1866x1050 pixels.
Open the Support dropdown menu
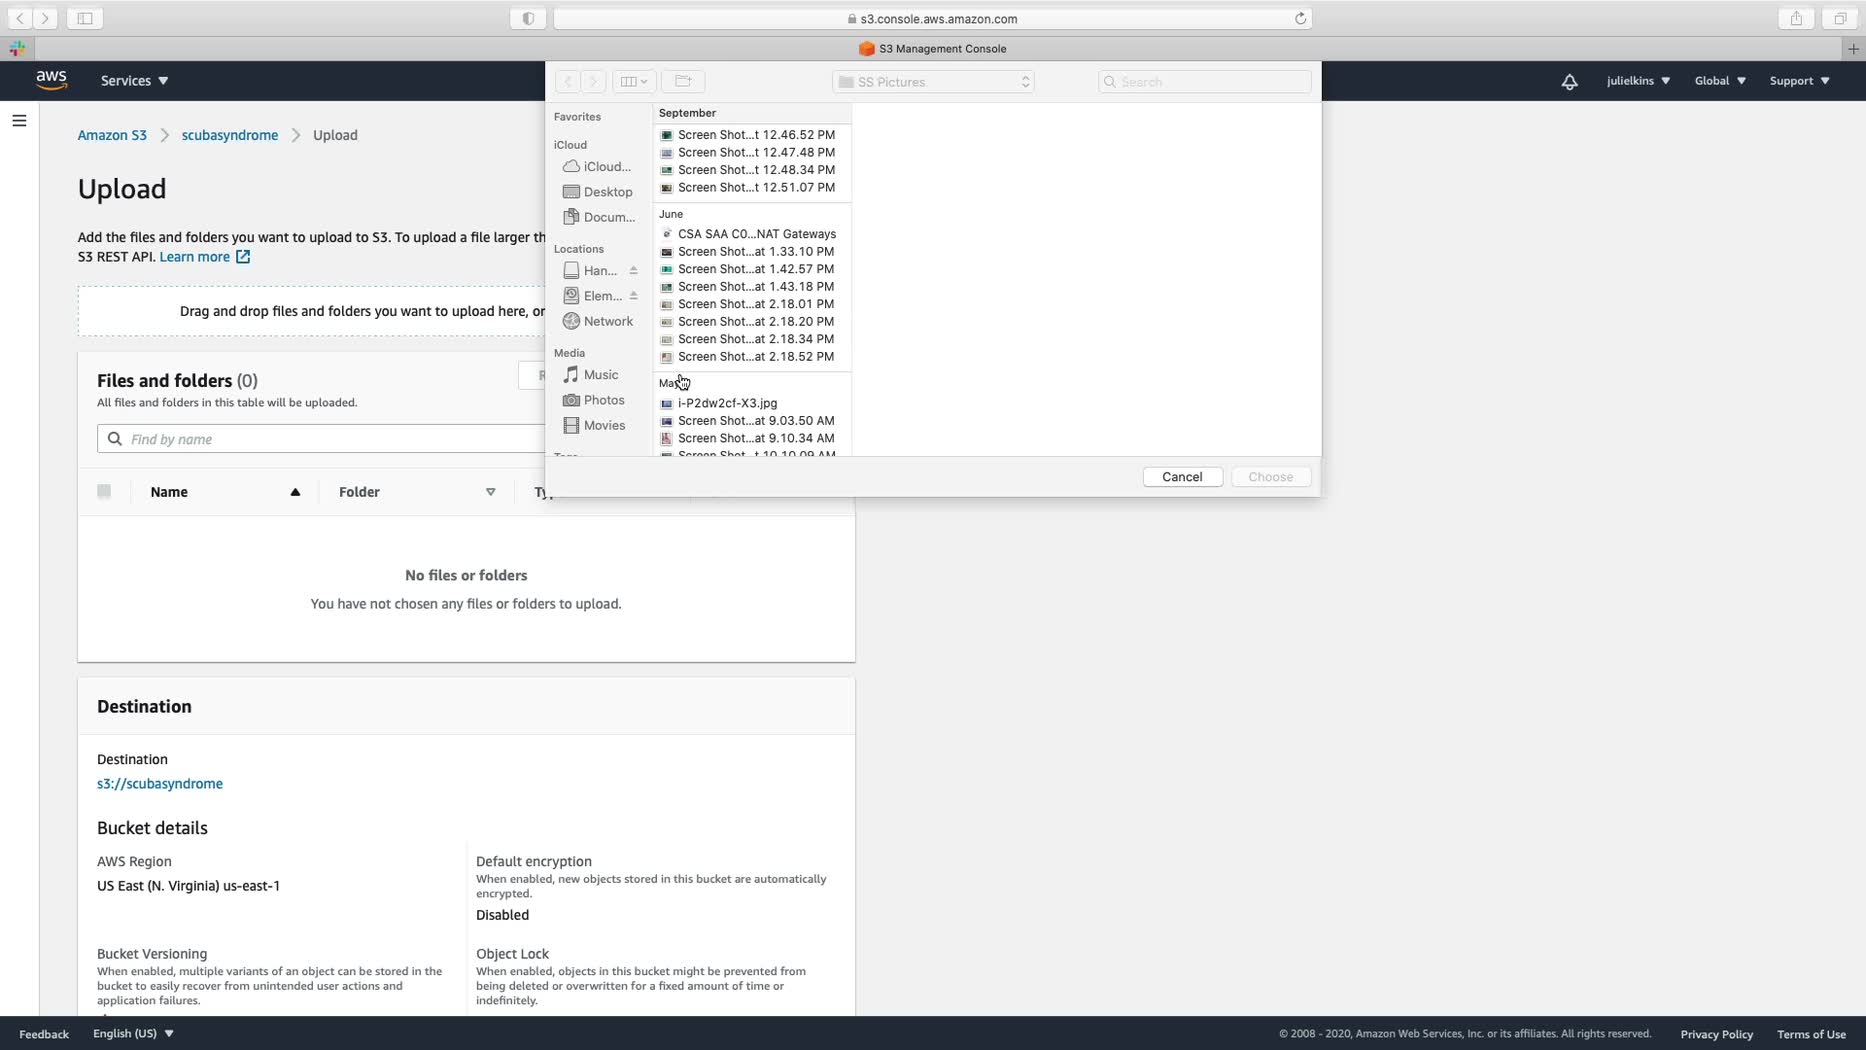[x=1799, y=81]
